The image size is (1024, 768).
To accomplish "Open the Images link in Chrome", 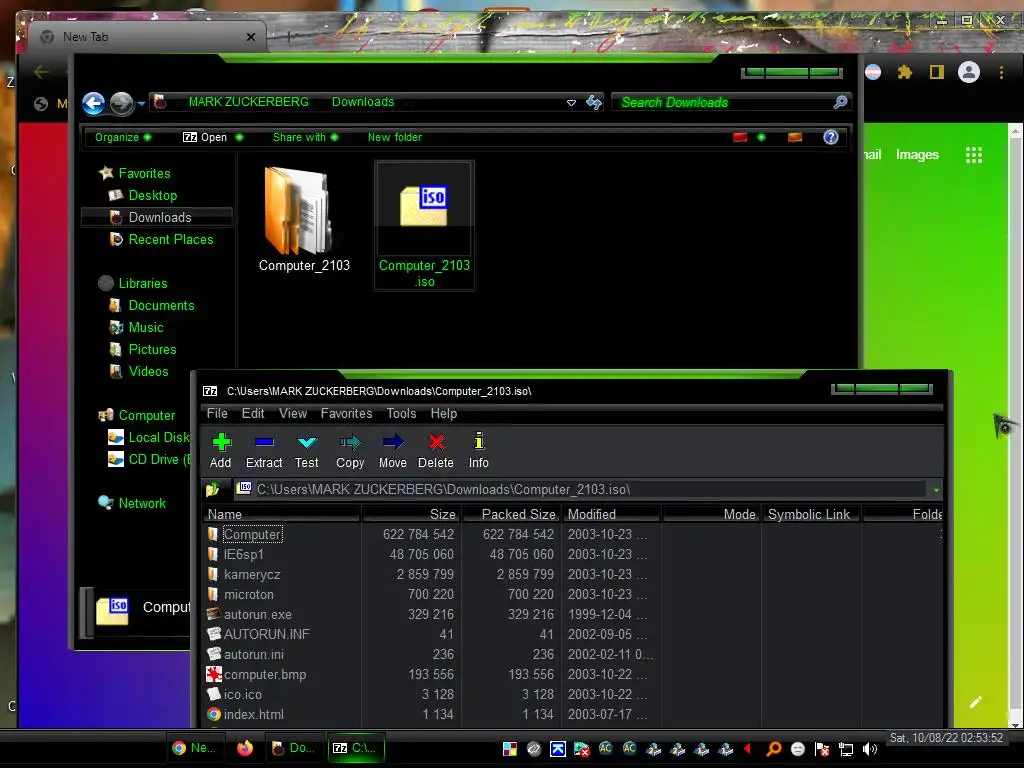I will [x=917, y=155].
